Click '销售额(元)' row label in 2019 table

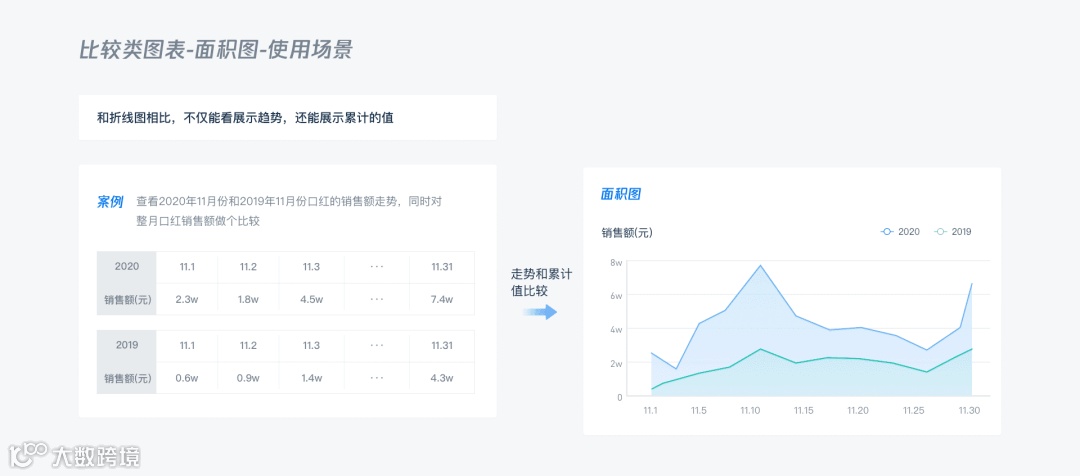pyautogui.click(x=127, y=378)
